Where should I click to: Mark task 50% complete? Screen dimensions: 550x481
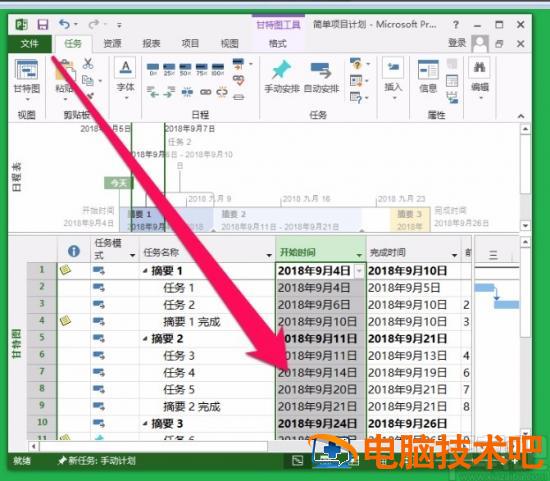185,69
